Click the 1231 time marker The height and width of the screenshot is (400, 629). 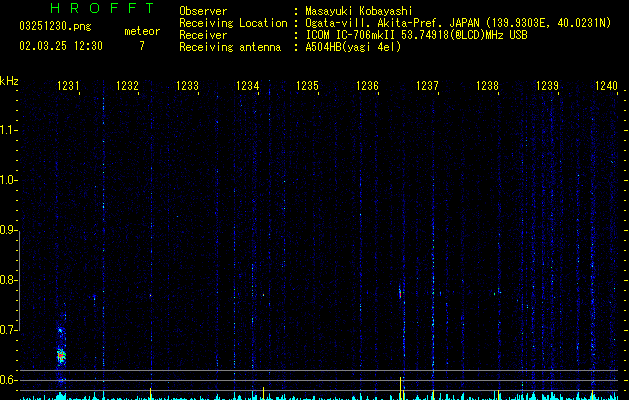coord(68,85)
